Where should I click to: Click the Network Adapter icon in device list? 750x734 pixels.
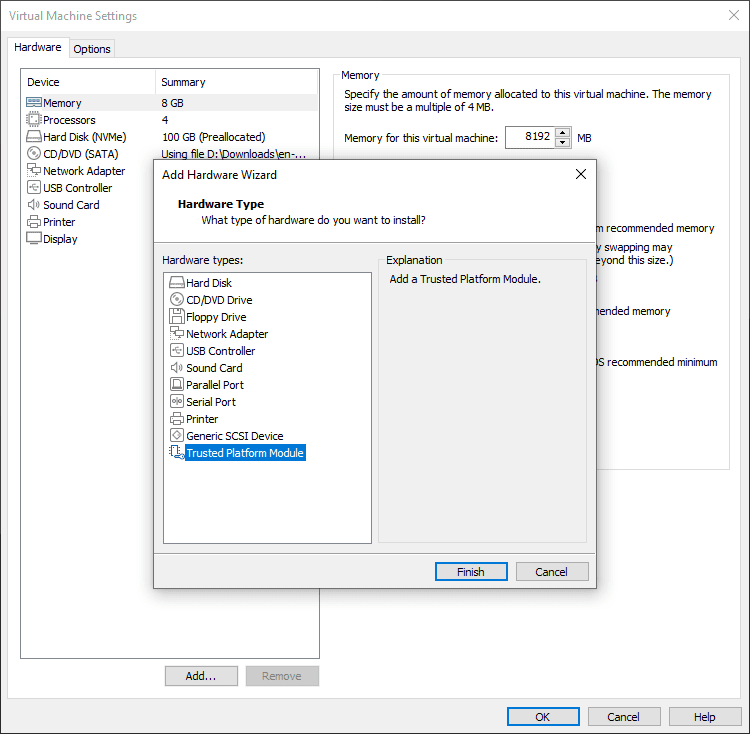tap(33, 171)
